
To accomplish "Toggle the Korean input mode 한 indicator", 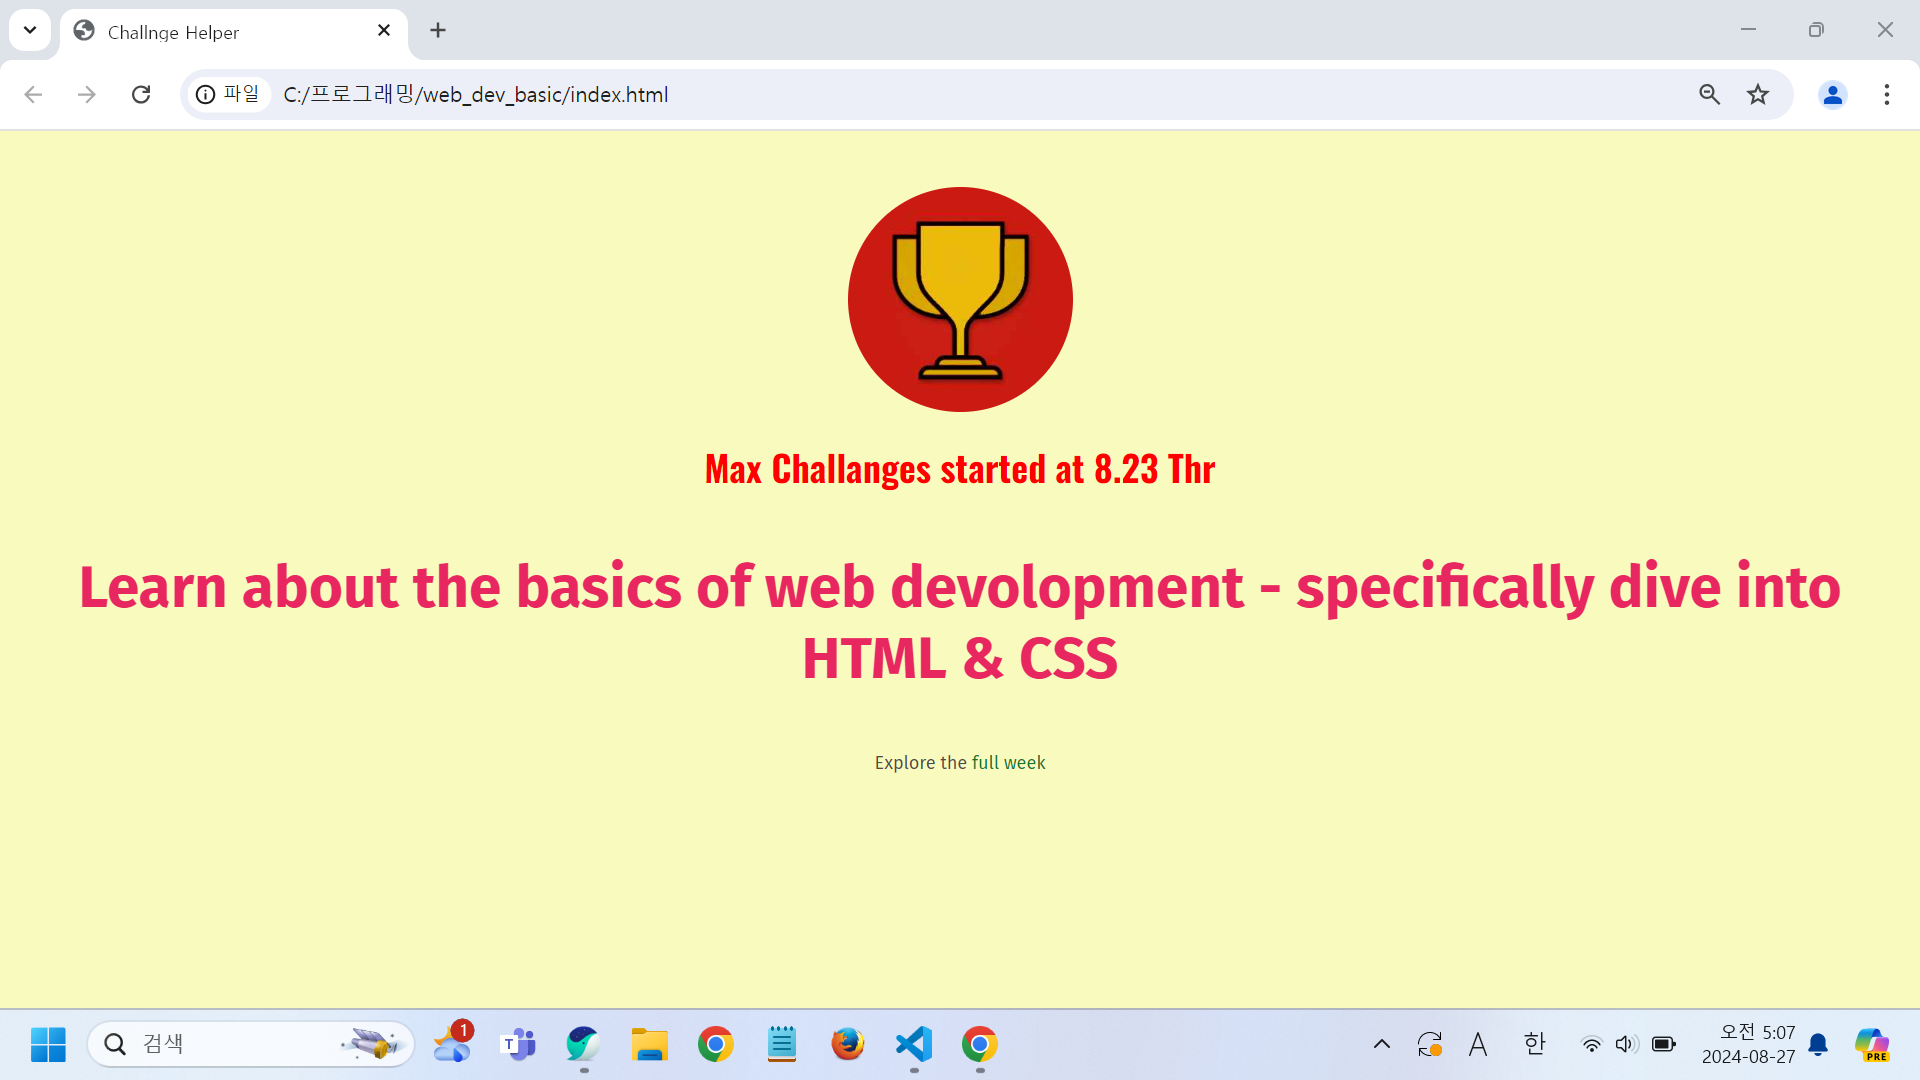I will (1534, 1044).
